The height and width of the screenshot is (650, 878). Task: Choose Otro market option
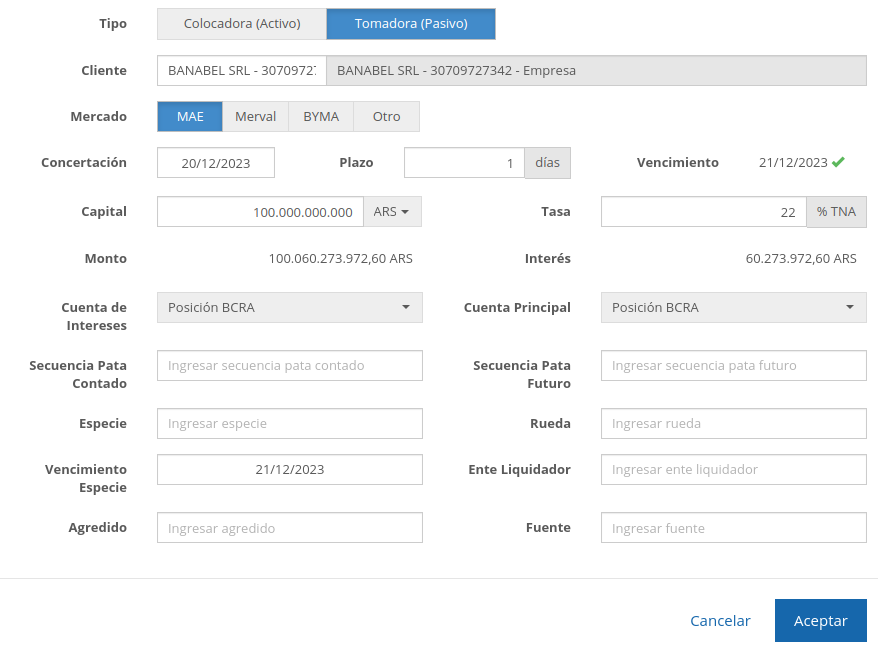click(386, 117)
